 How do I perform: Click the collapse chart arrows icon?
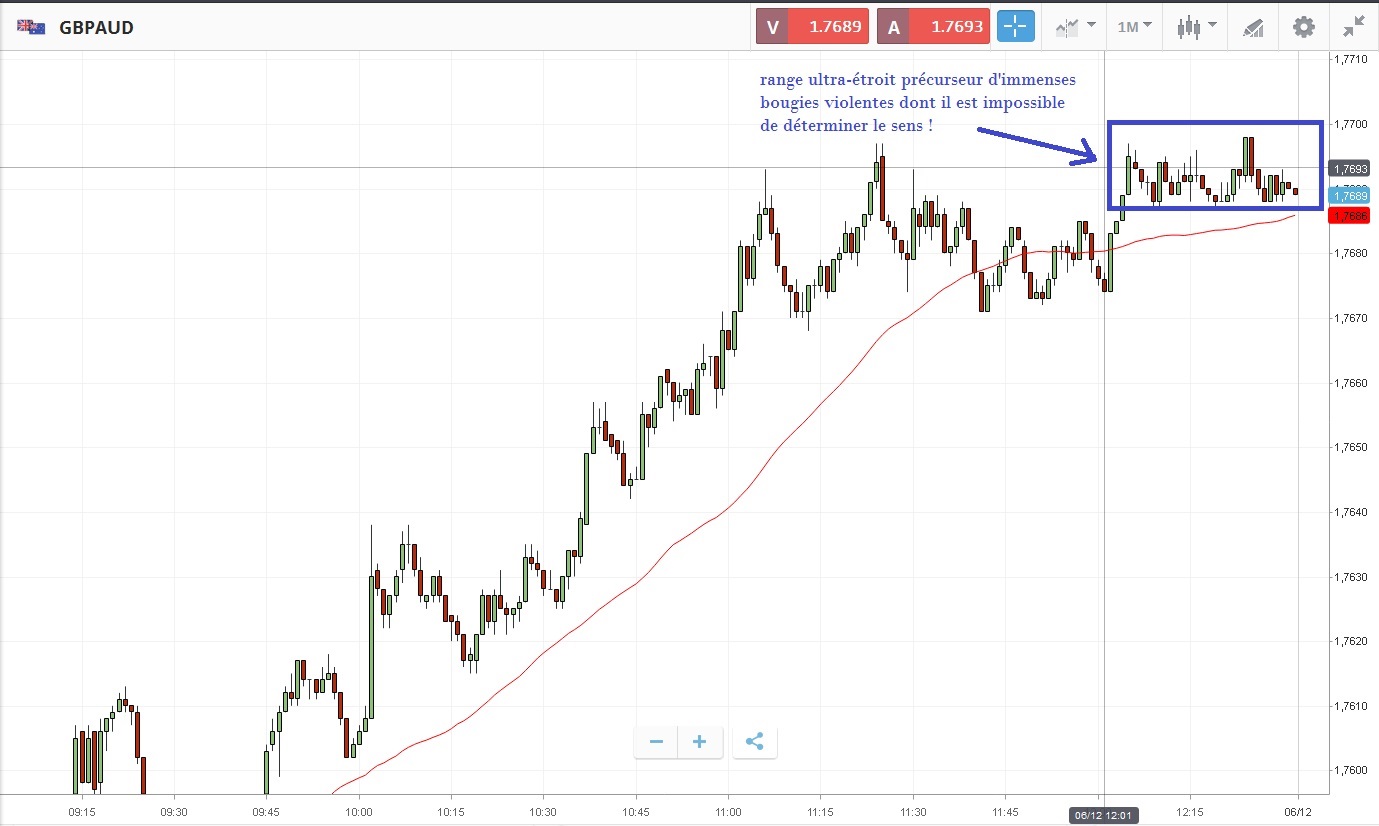[1354, 27]
